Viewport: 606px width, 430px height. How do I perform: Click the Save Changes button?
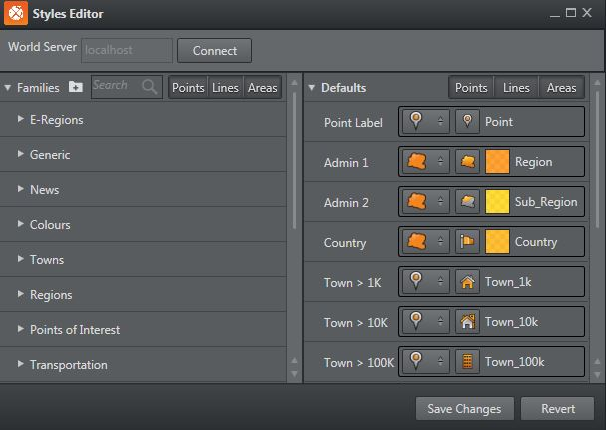pos(465,408)
